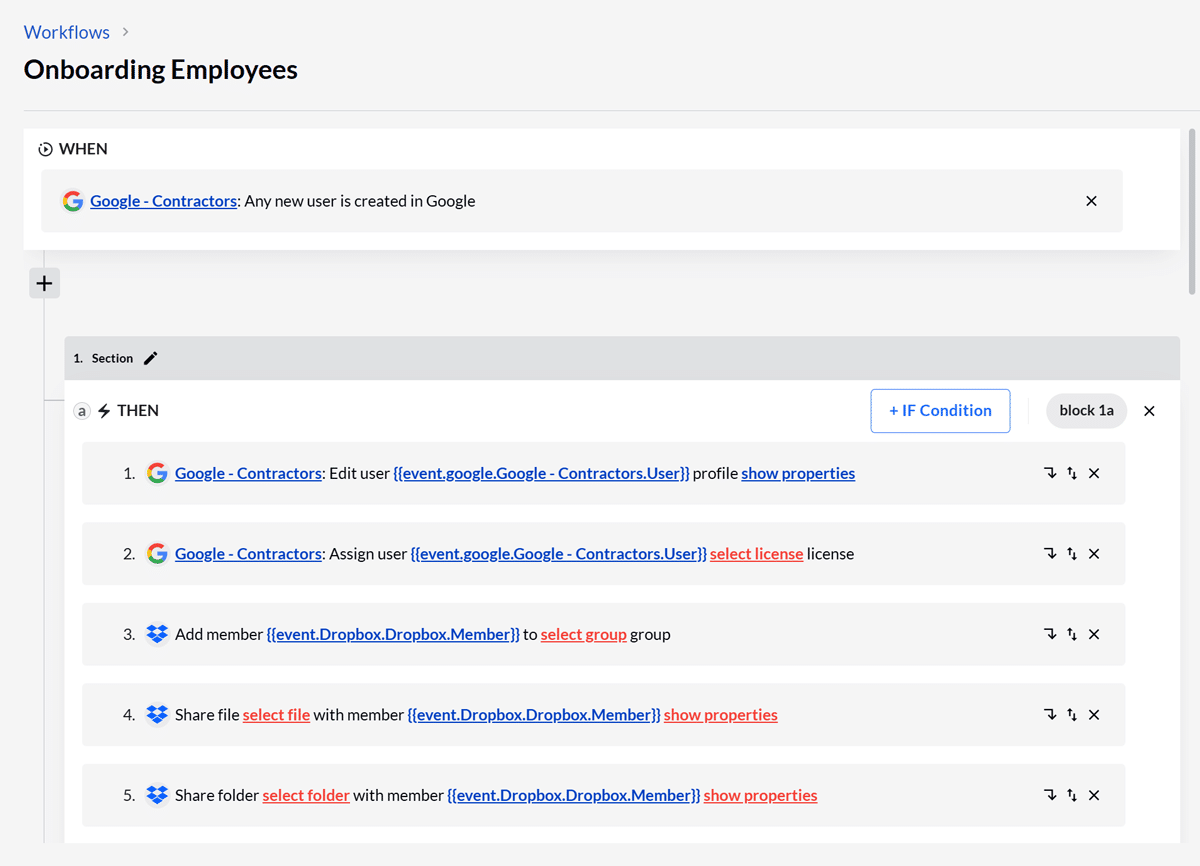Click the Dropbox member variable in Share folder step

click(574, 795)
